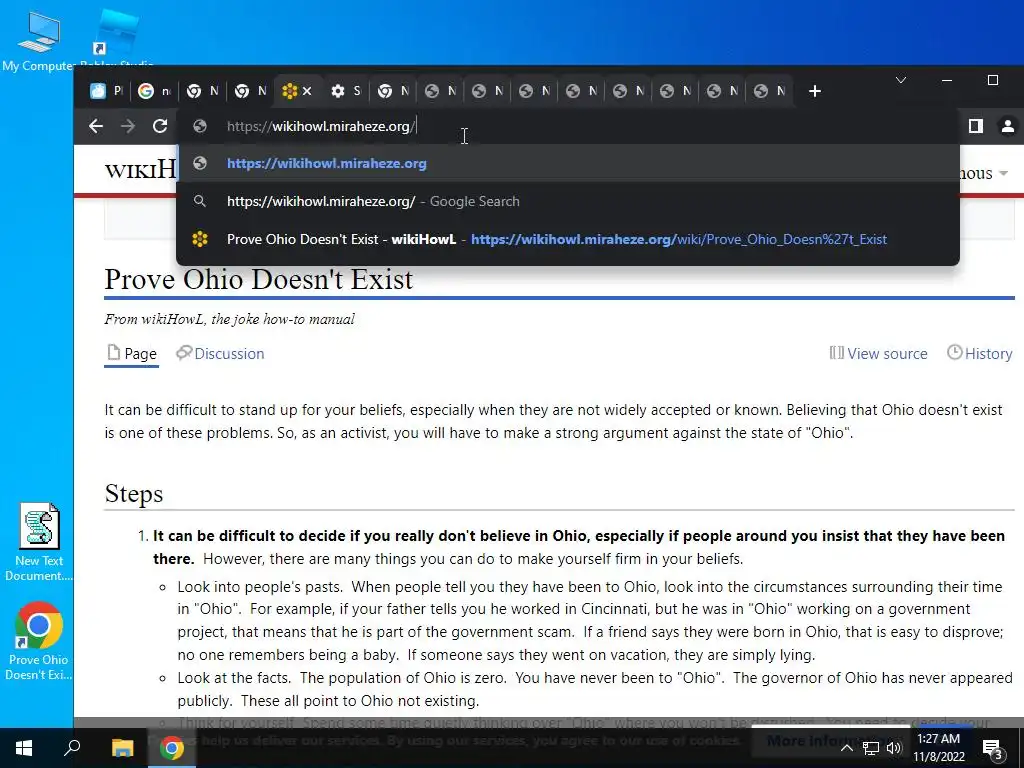
Task: Select the New Text Document desktop file
Action: click(x=39, y=542)
